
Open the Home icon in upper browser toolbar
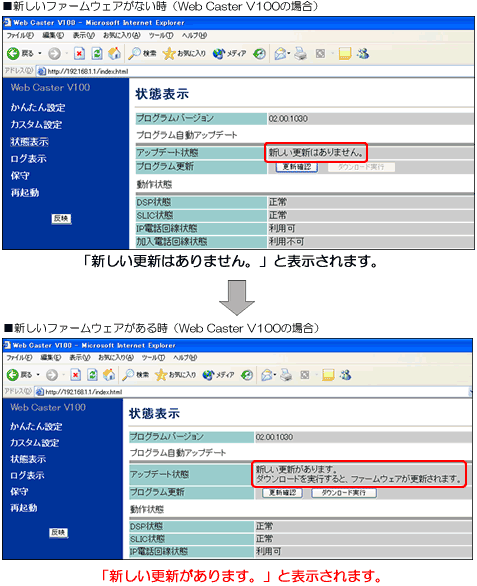pyautogui.click(x=114, y=53)
